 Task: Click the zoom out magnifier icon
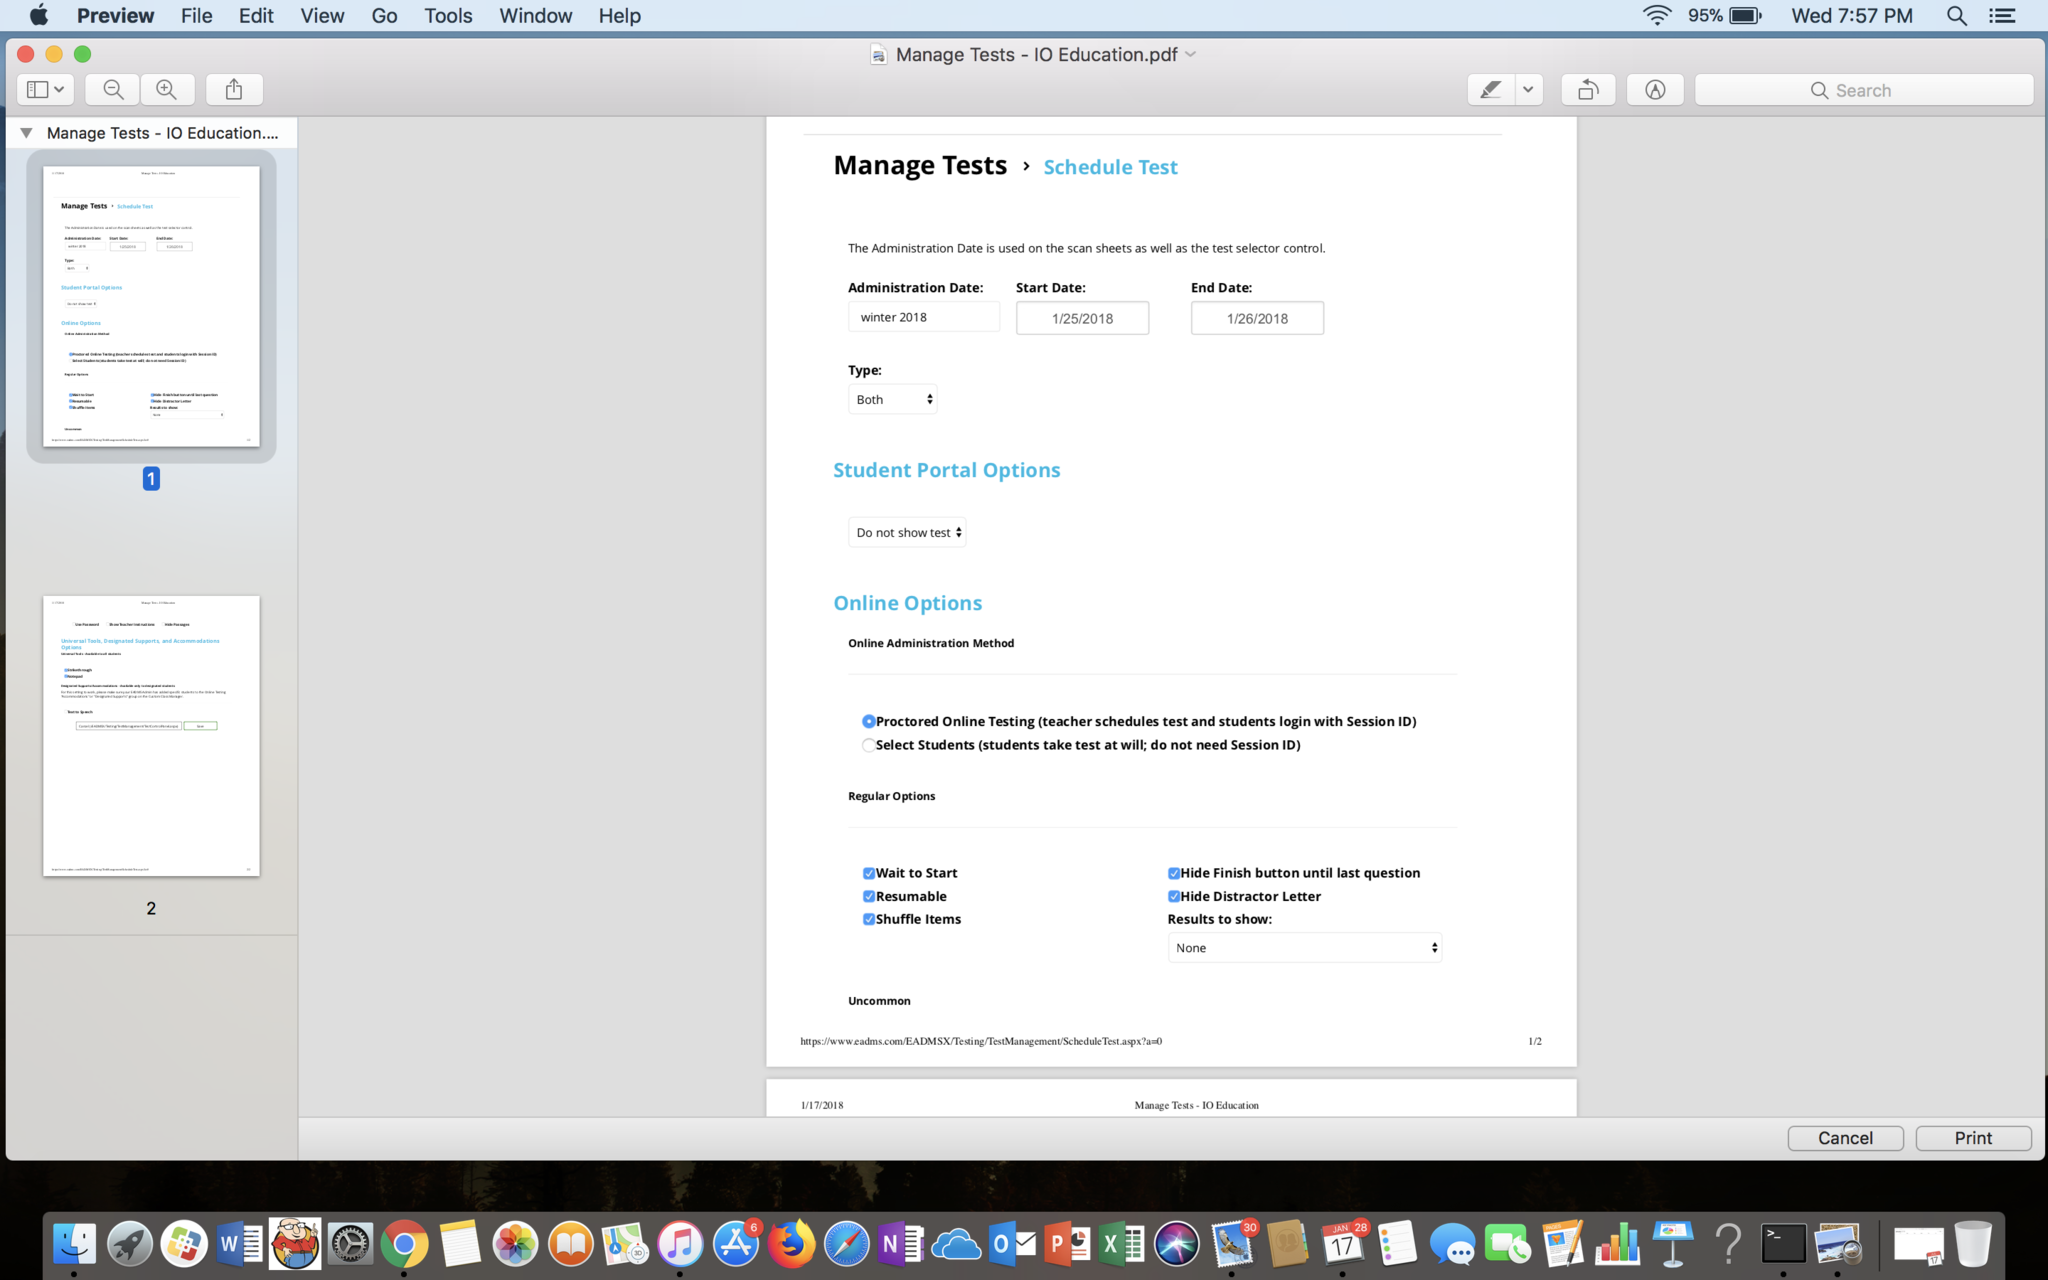[113, 90]
